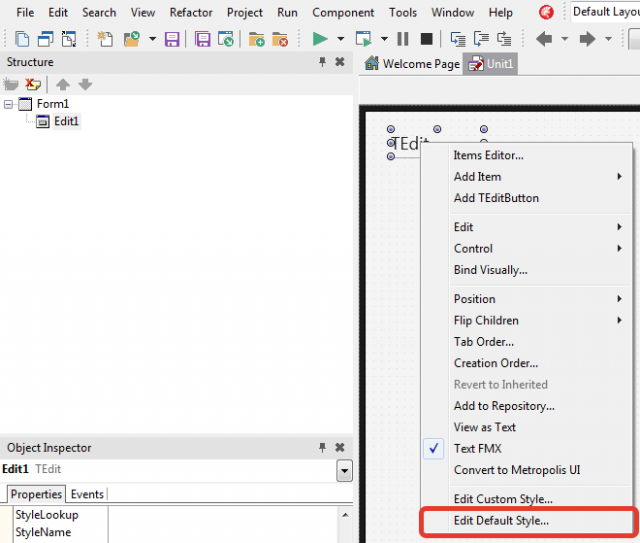Switch to the Unit1 tab
Viewport: 640px width, 543px height.
(x=490, y=64)
